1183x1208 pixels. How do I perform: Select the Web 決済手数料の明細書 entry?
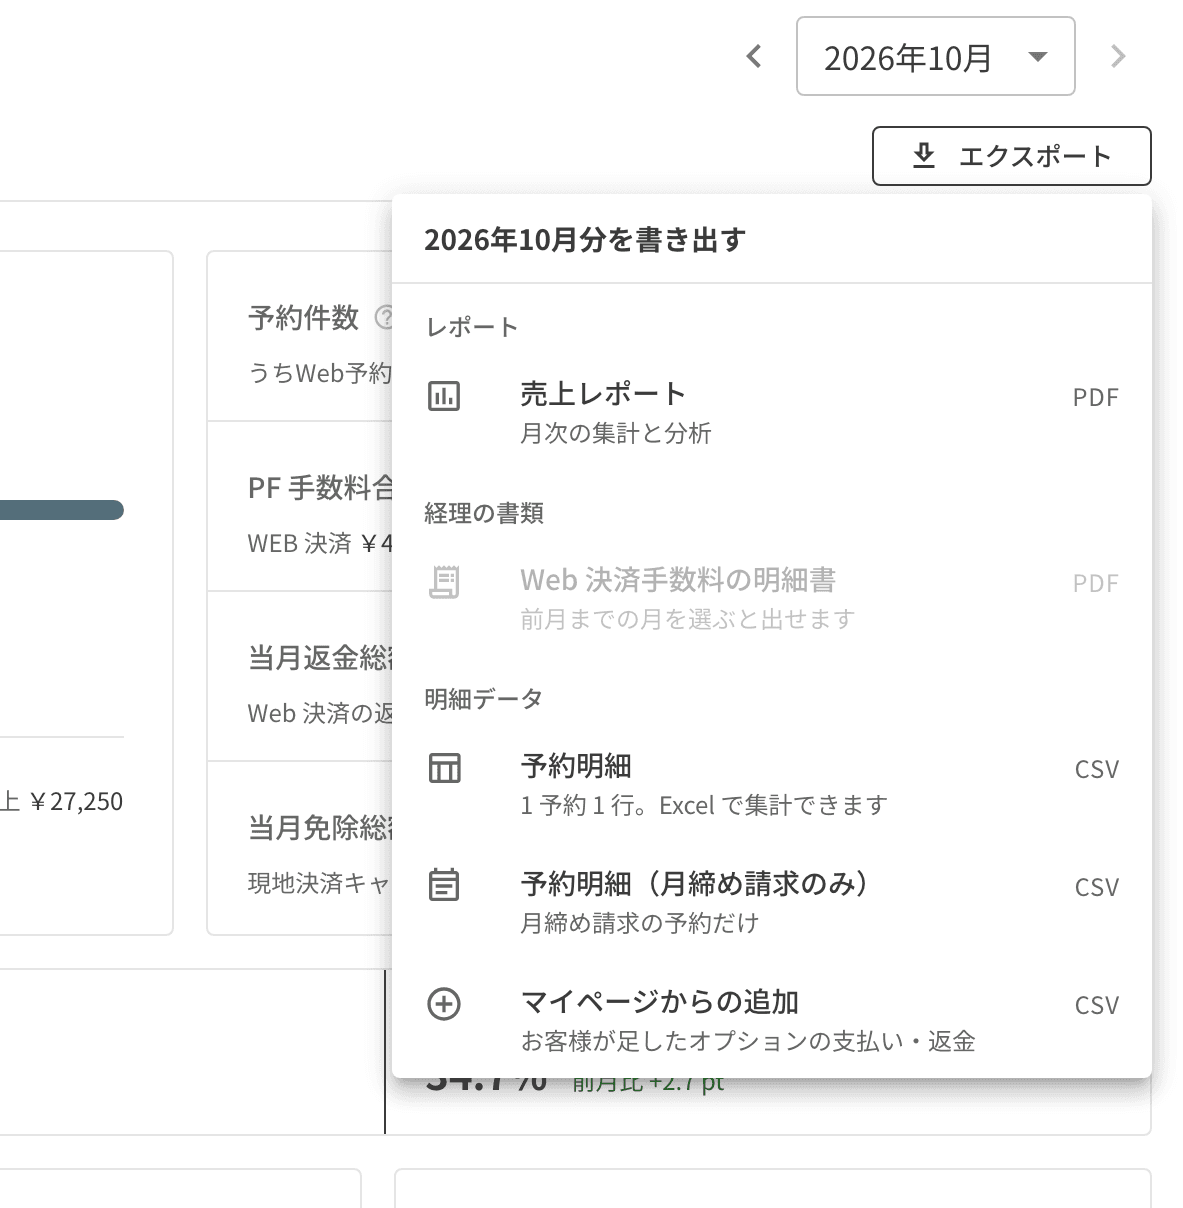point(772,598)
